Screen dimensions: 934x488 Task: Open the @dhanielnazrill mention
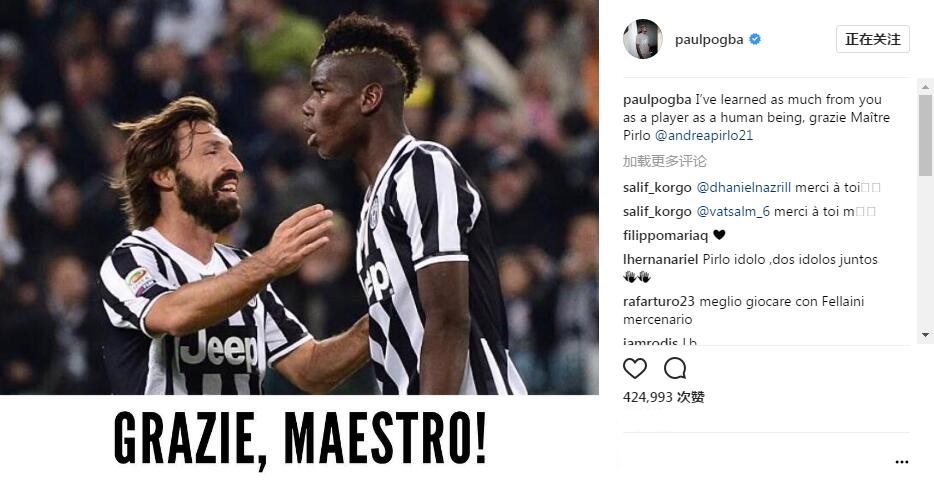click(x=743, y=187)
